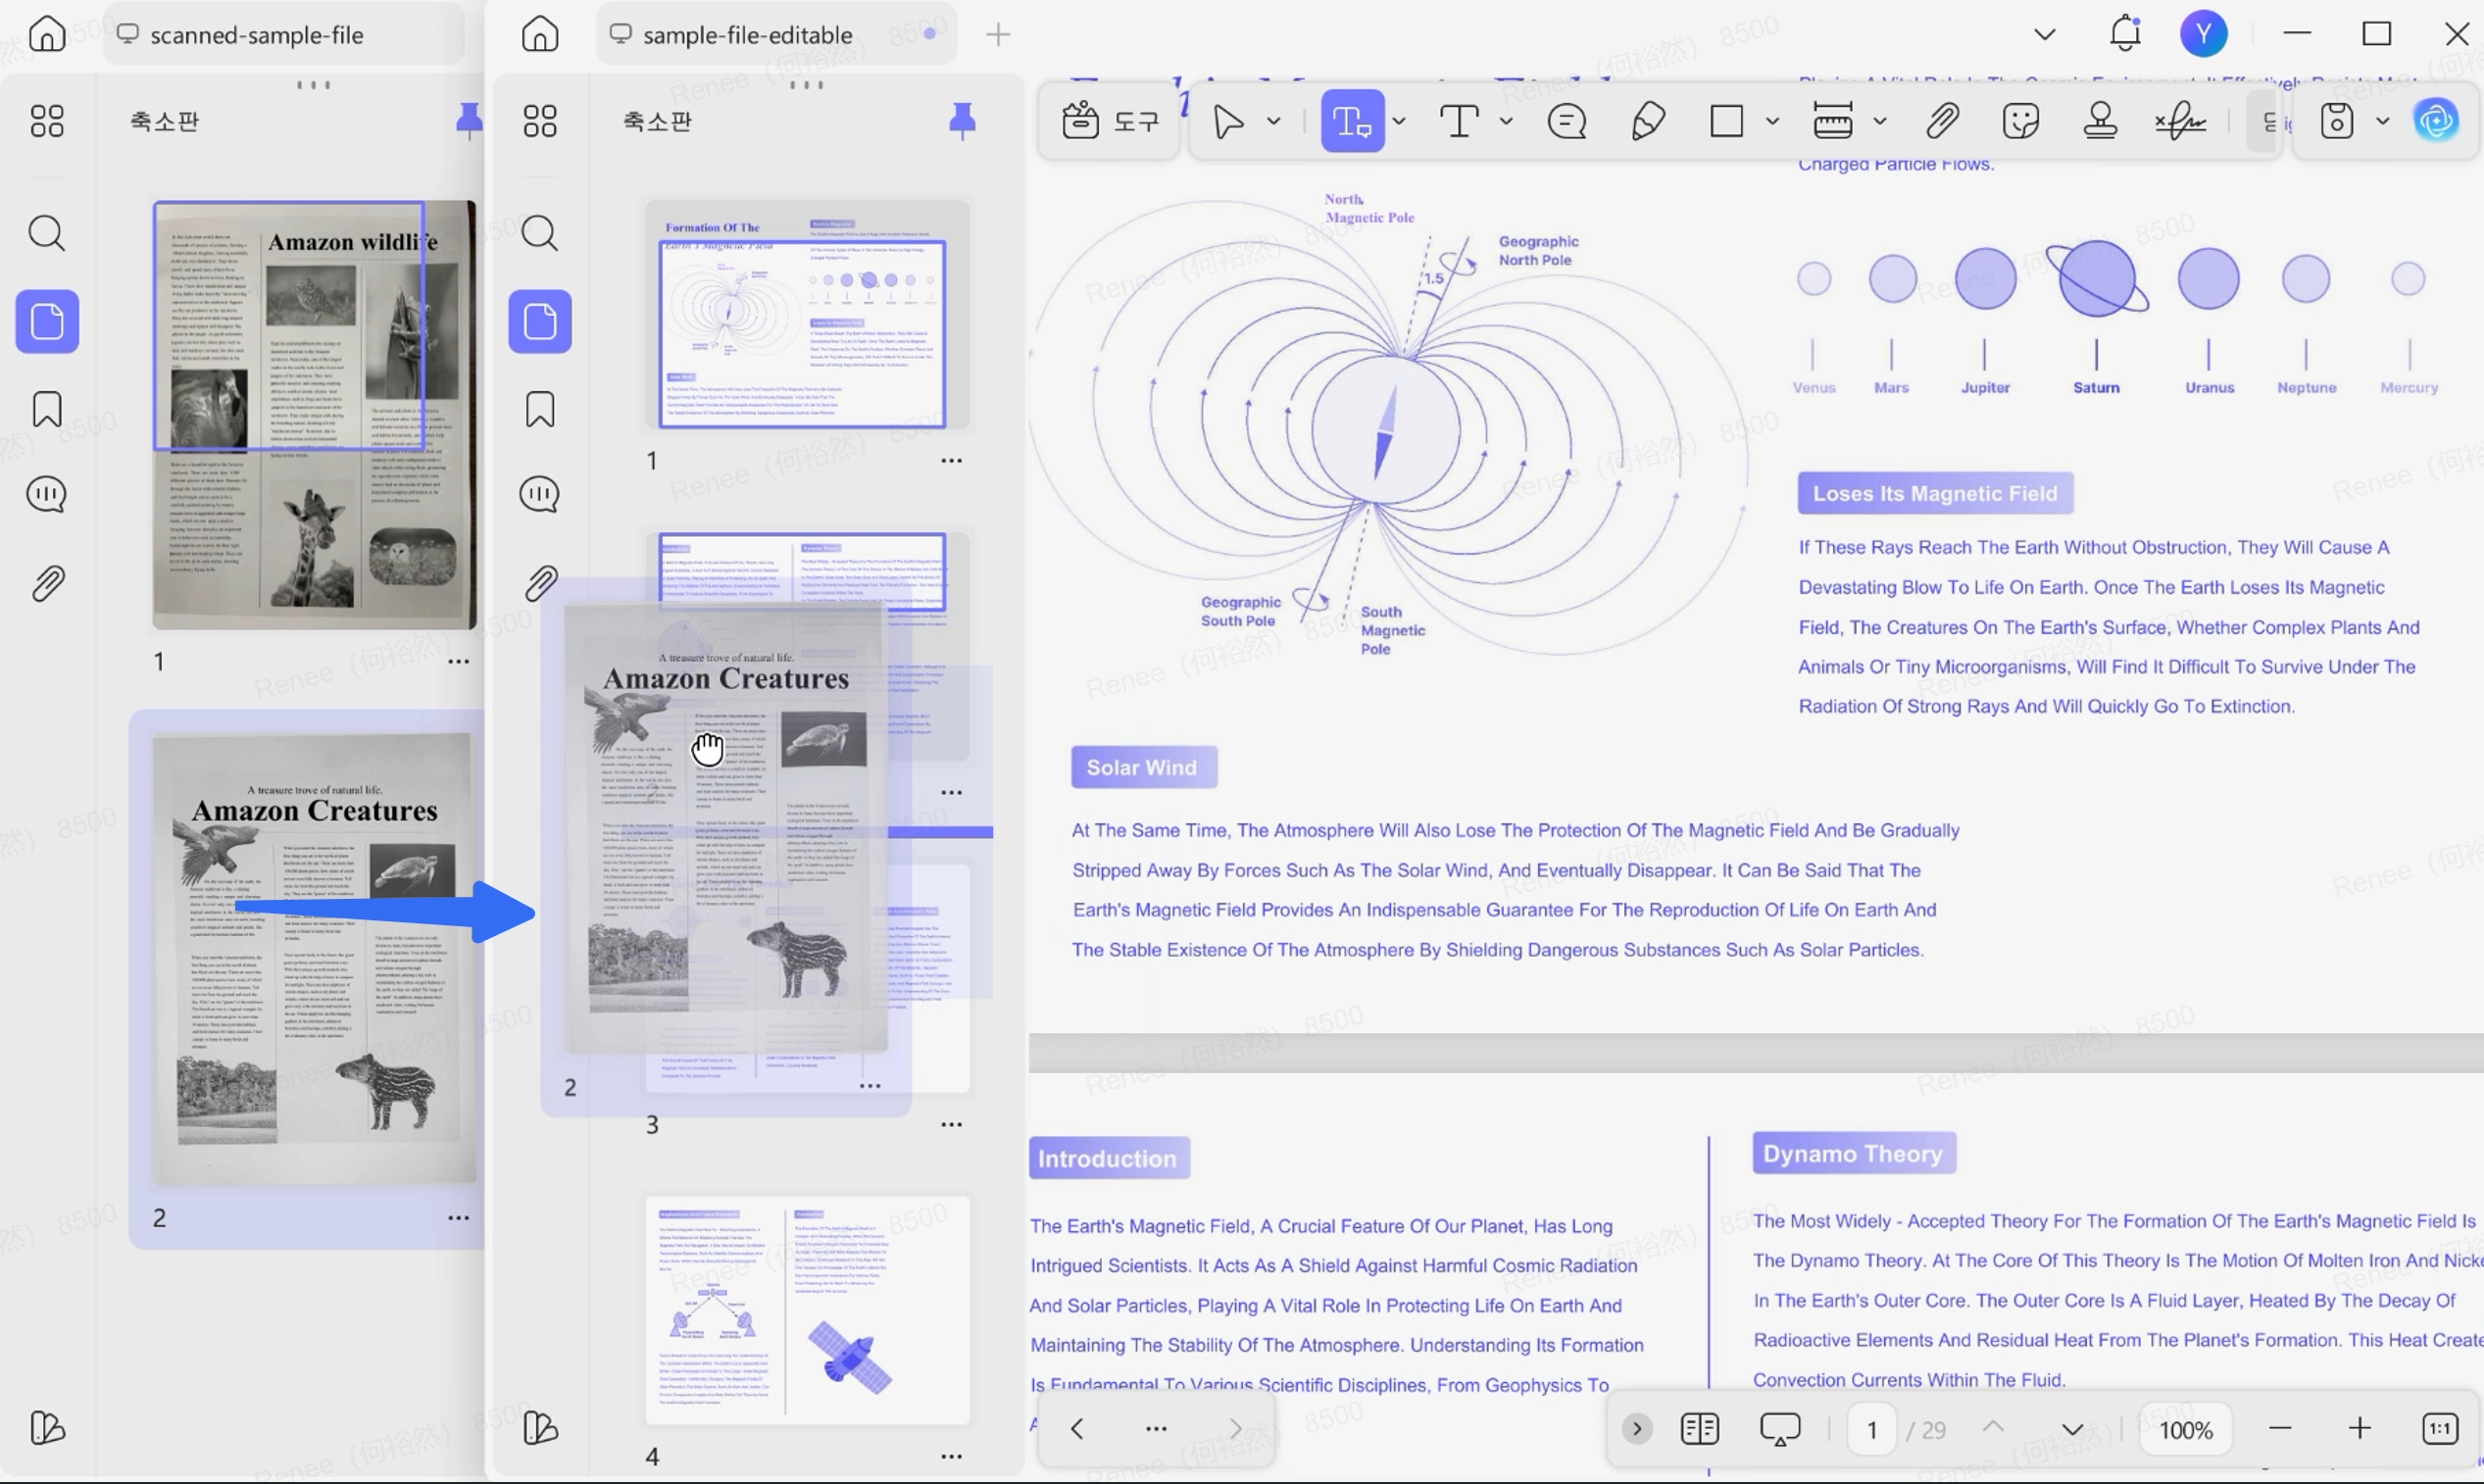Zoom in with the plus button
2484x1484 pixels.
point(2359,1428)
